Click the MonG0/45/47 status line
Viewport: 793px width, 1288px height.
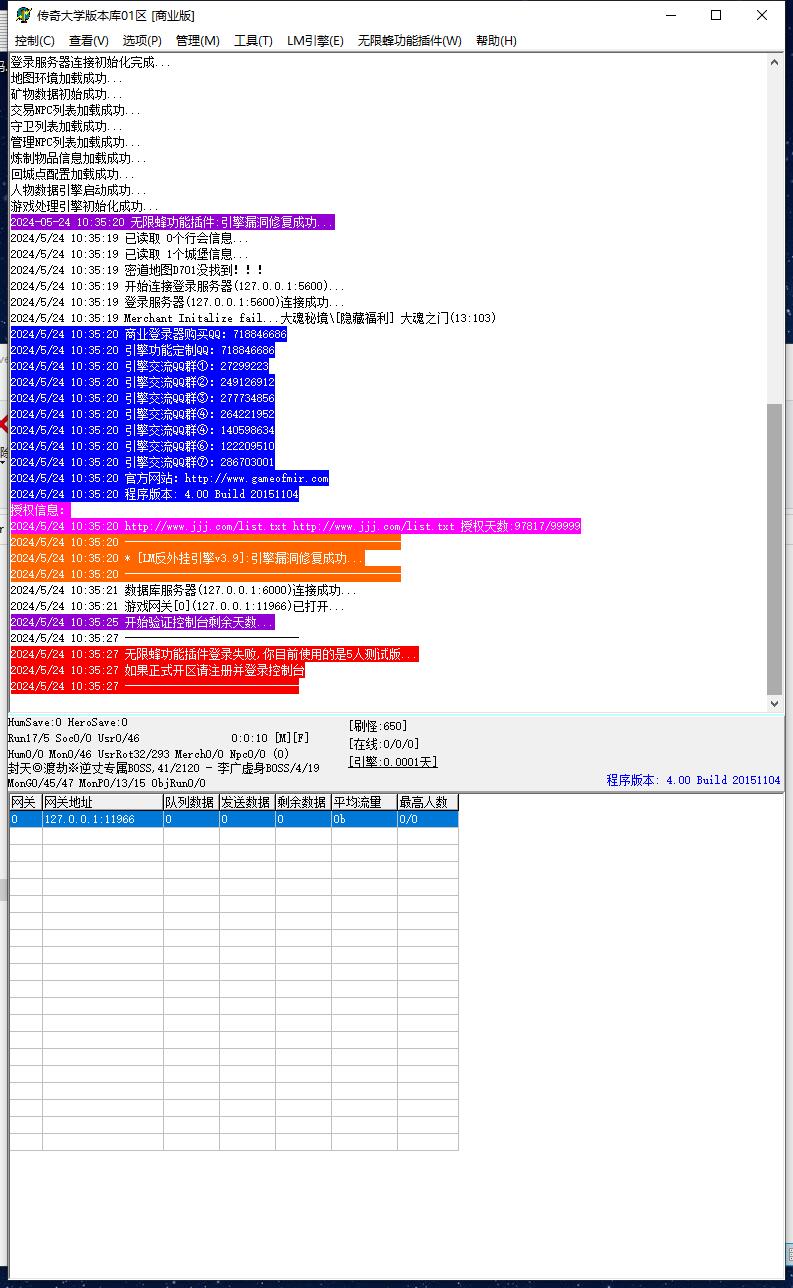pos(107,783)
